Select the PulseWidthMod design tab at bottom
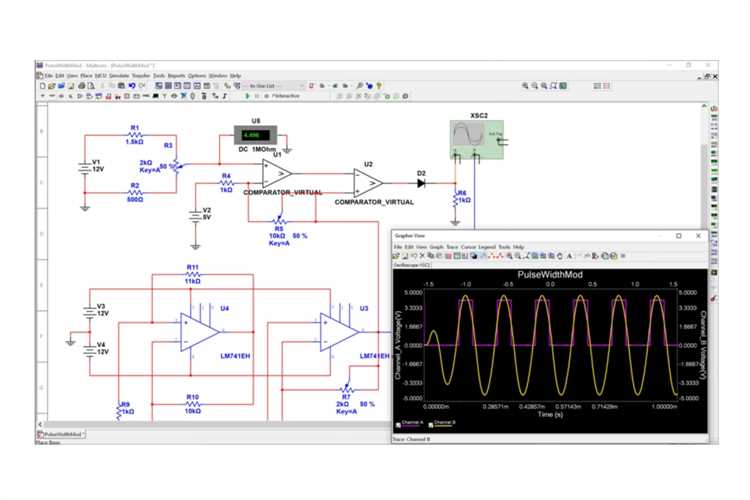750x500 pixels. tap(62, 434)
